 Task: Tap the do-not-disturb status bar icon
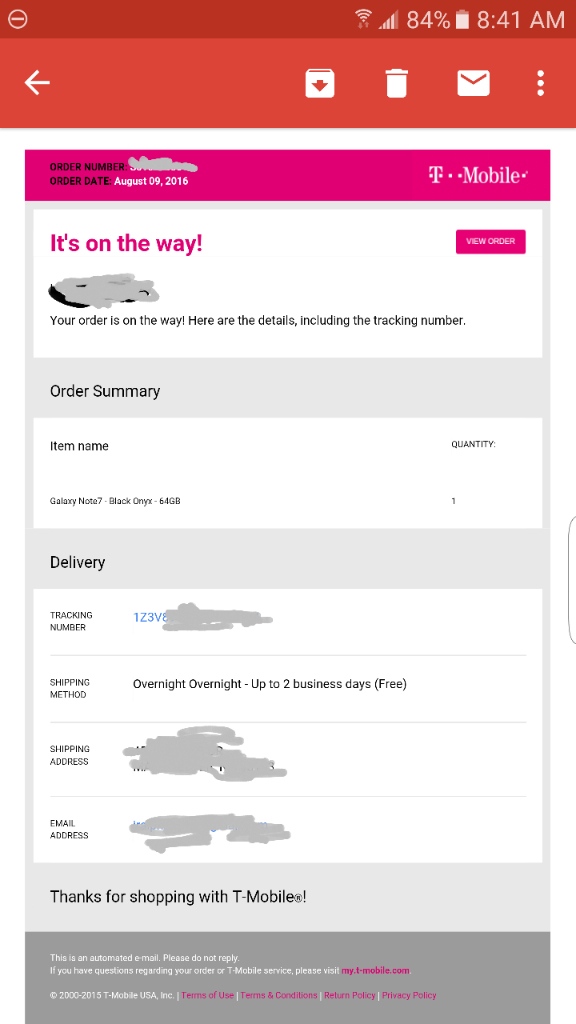(18, 19)
